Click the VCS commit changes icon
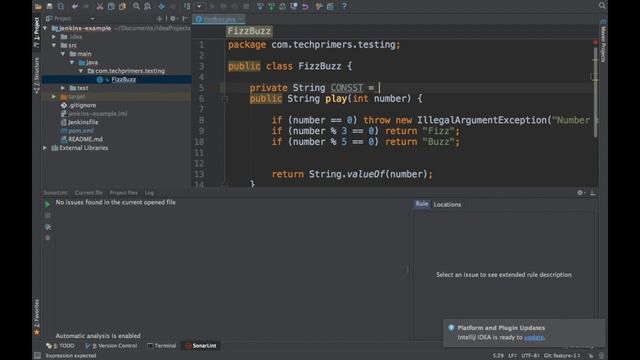640x360 pixels. coord(271,6)
